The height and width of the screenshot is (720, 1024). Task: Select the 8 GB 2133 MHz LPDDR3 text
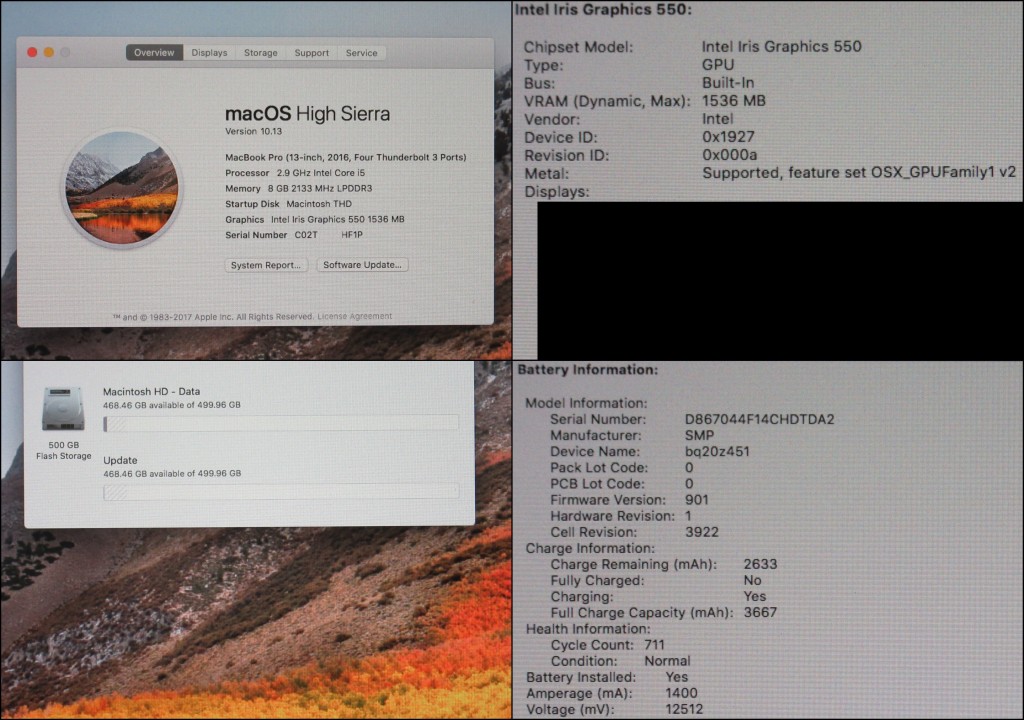coord(320,188)
